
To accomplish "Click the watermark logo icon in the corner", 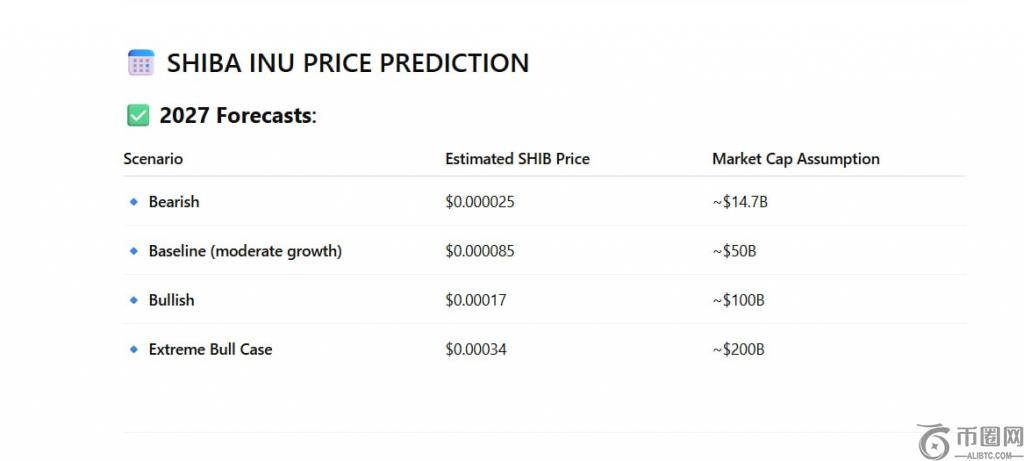I will pyautogui.click(x=934, y=440).
